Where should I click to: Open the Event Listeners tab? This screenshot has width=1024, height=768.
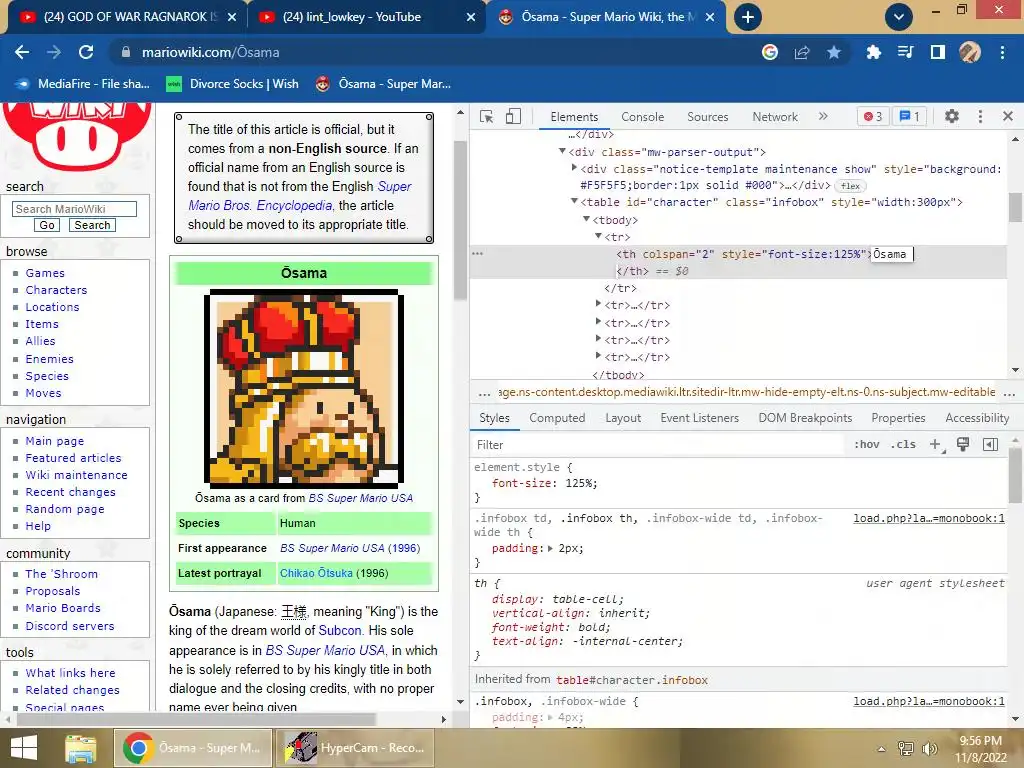pos(699,418)
